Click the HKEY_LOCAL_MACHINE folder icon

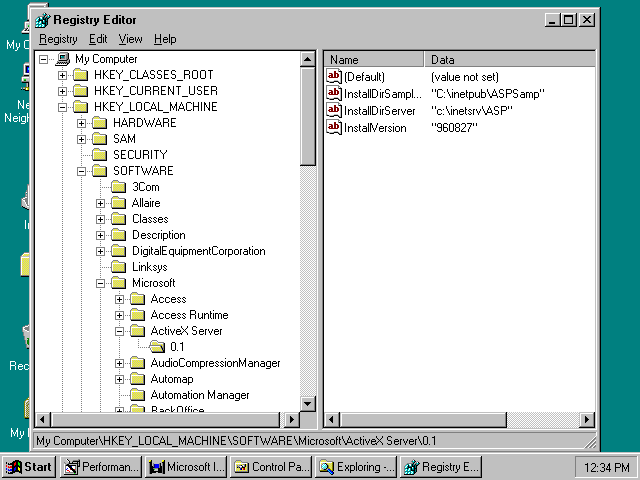[80, 107]
